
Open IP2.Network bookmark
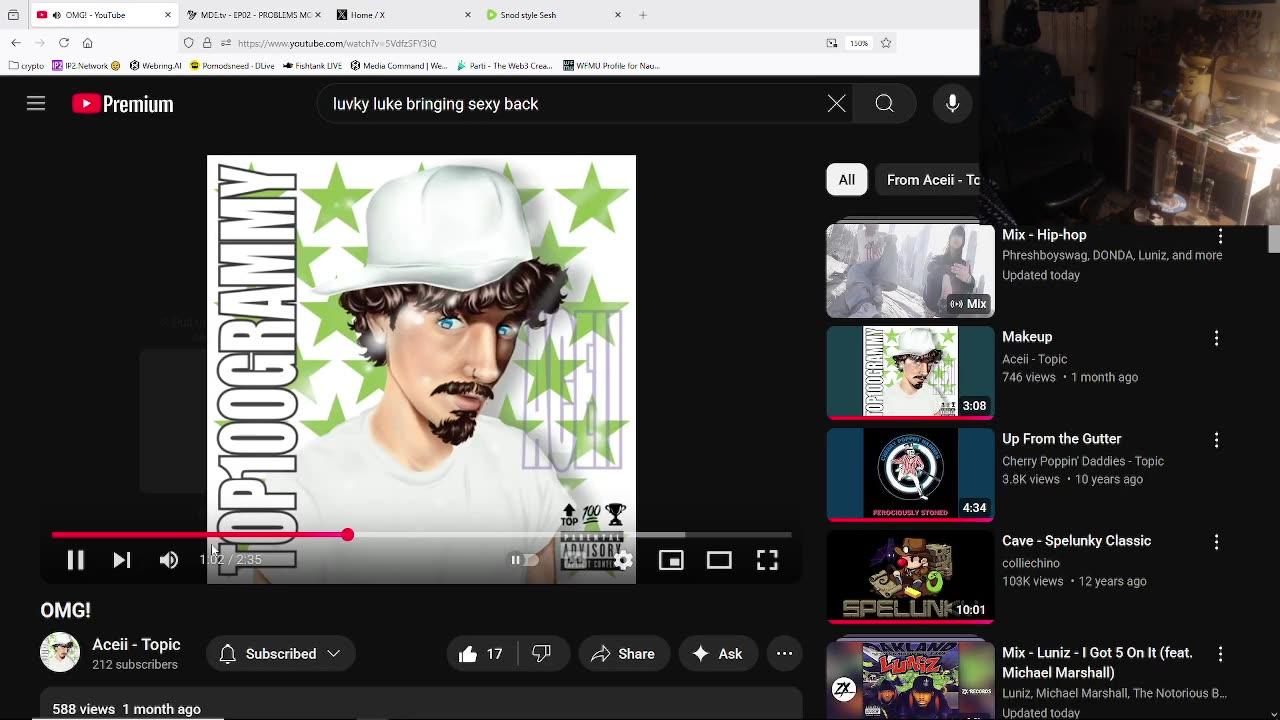[x=85, y=66]
